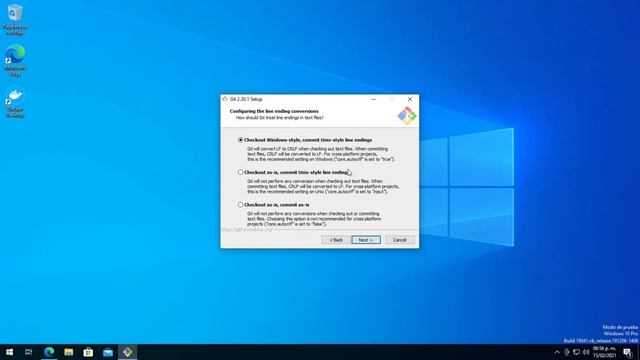
Task: Show hidden system tray icons
Action: (x=557, y=352)
